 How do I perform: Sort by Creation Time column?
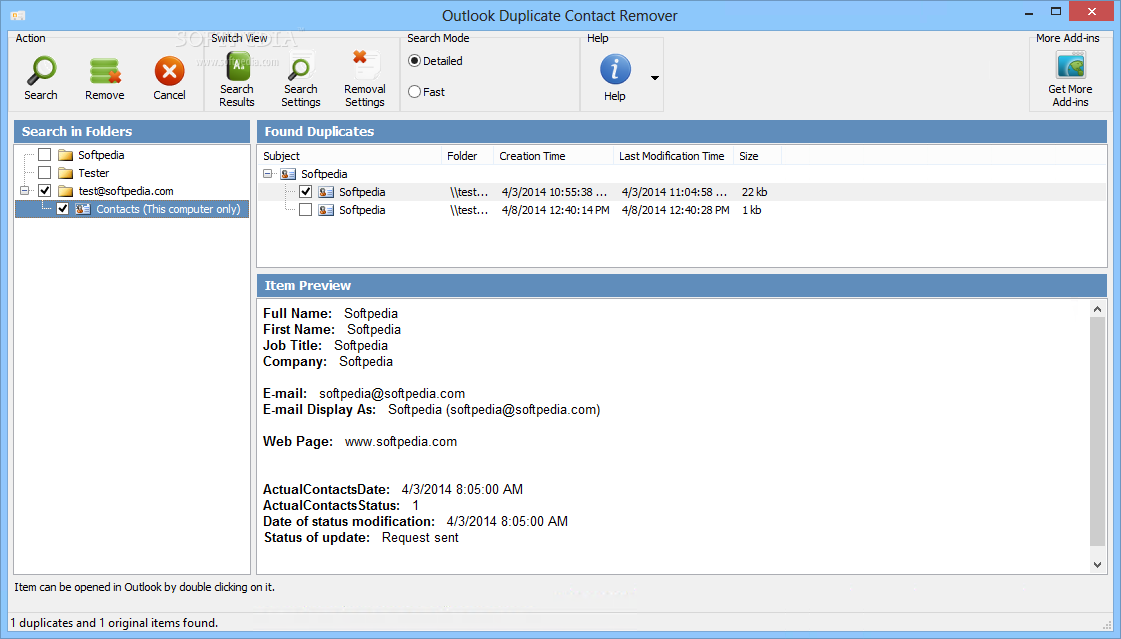tap(553, 156)
